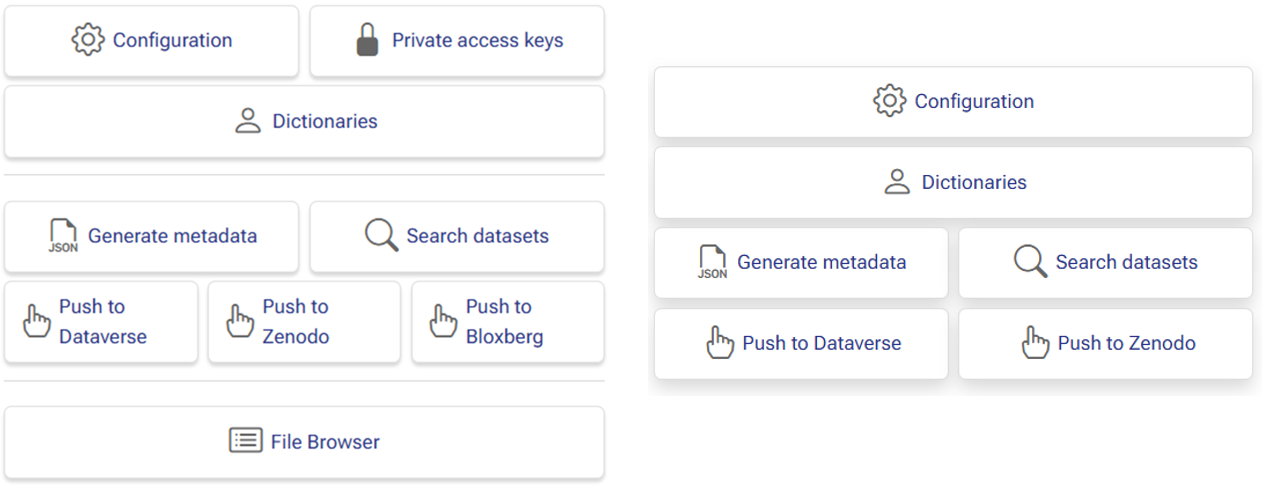Choose Push to Dataverse in the left panel
Image resolution: width=1262 pixels, height=491 pixels.
[101, 322]
